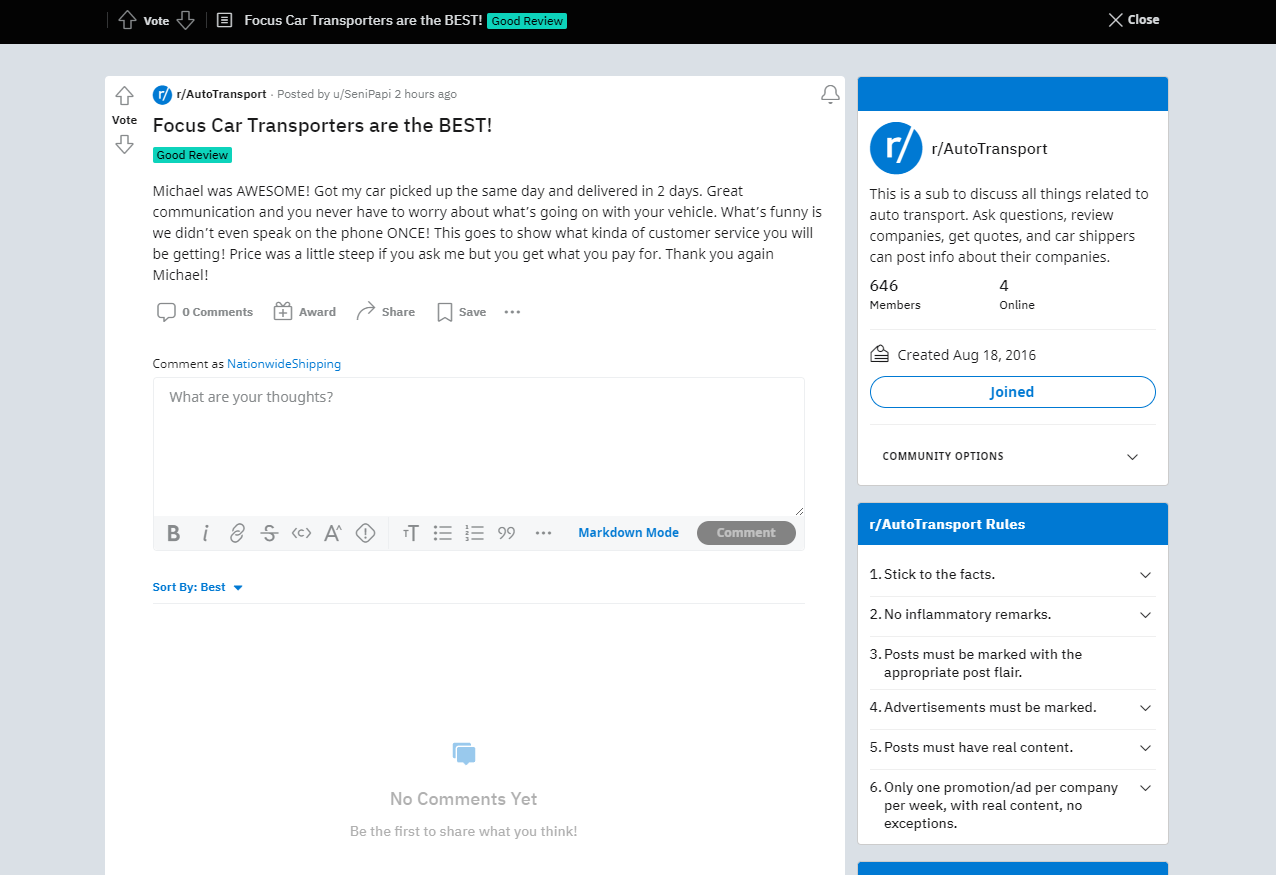
Task: Open the Sort By: Best dropdown
Action: coord(198,587)
